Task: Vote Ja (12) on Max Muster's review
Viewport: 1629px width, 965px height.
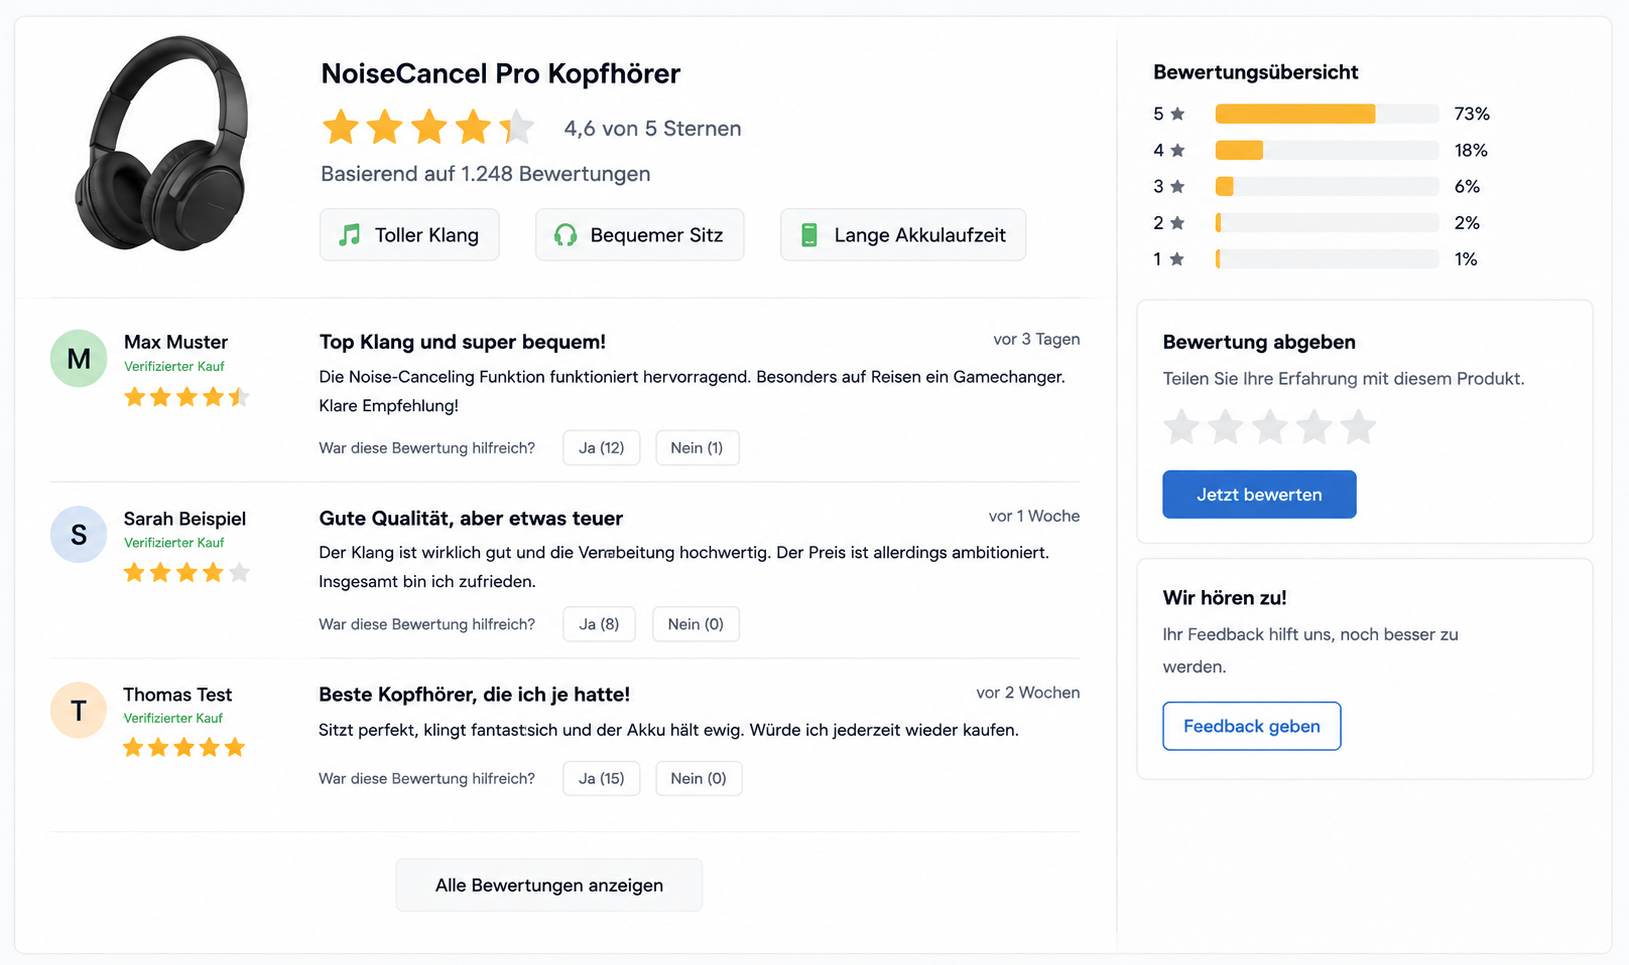Action: 601,448
